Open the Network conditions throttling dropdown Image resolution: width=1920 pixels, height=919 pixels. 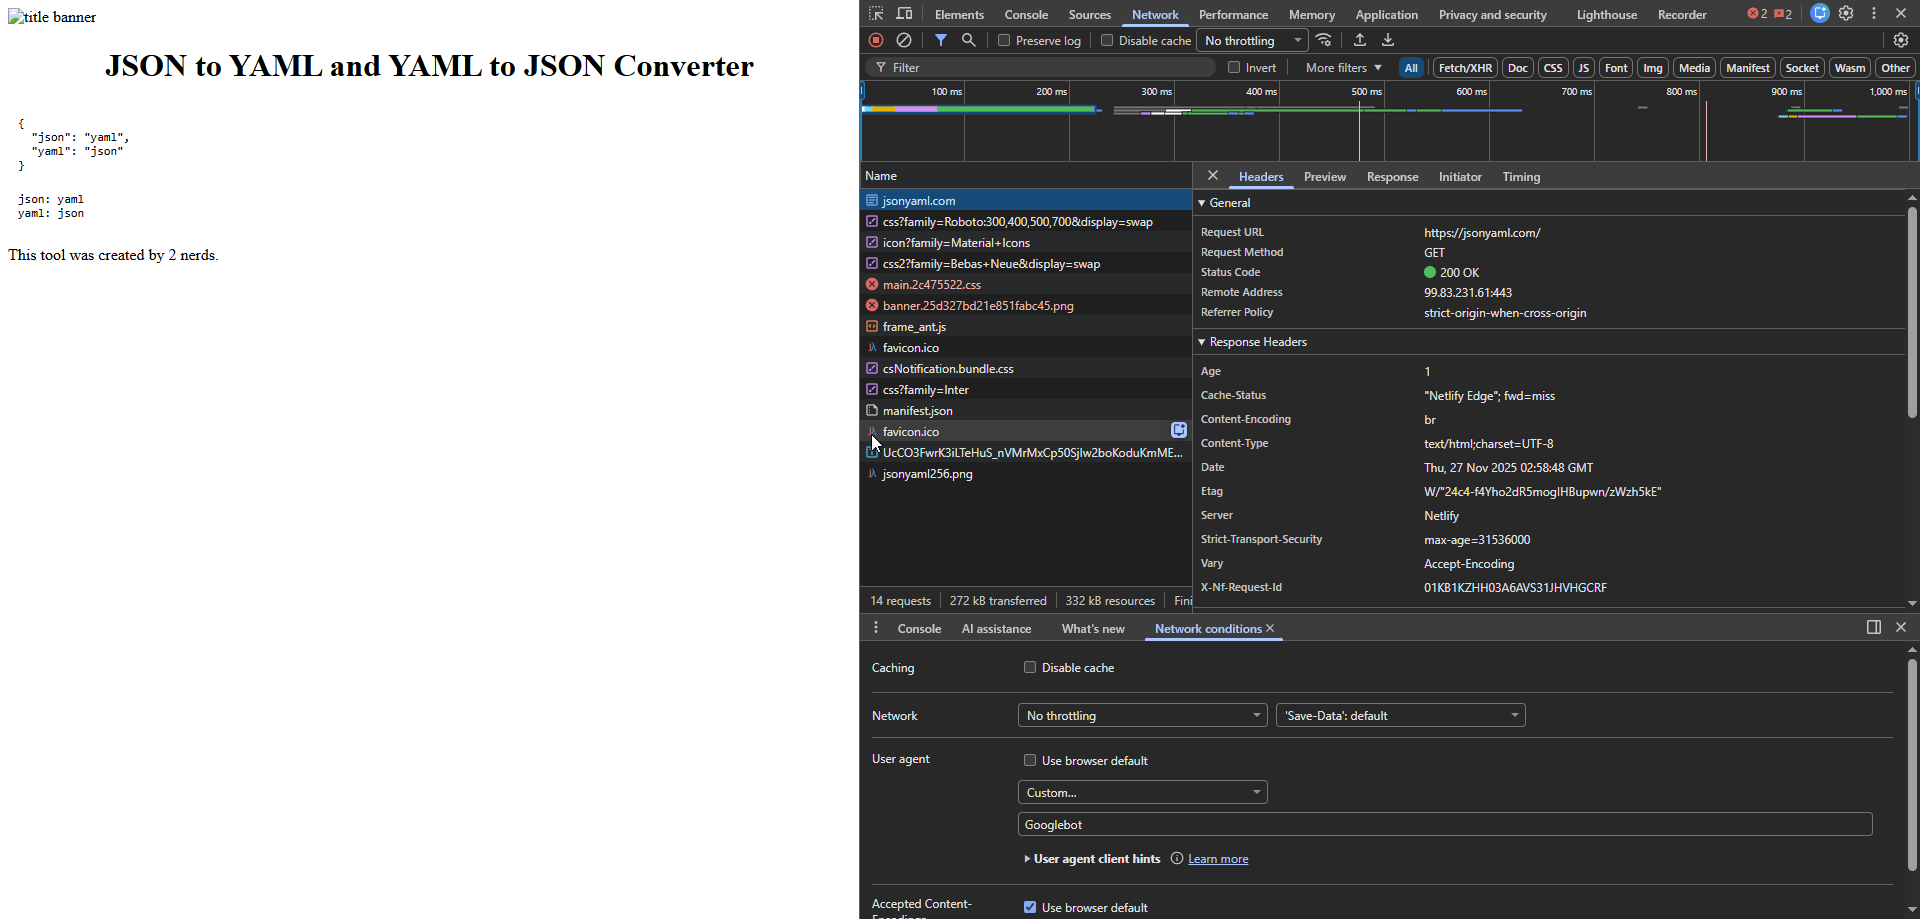1143,715
